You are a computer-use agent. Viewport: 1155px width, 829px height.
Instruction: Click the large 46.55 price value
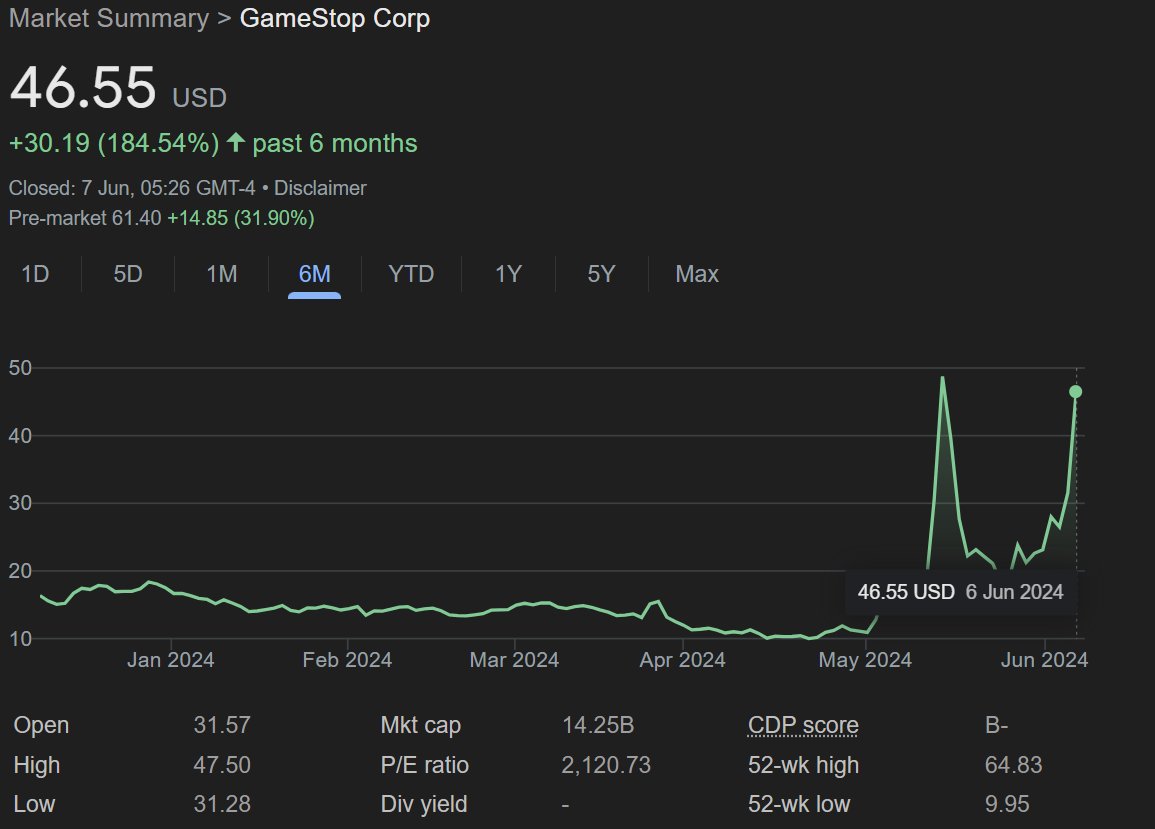pyautogui.click(x=83, y=88)
